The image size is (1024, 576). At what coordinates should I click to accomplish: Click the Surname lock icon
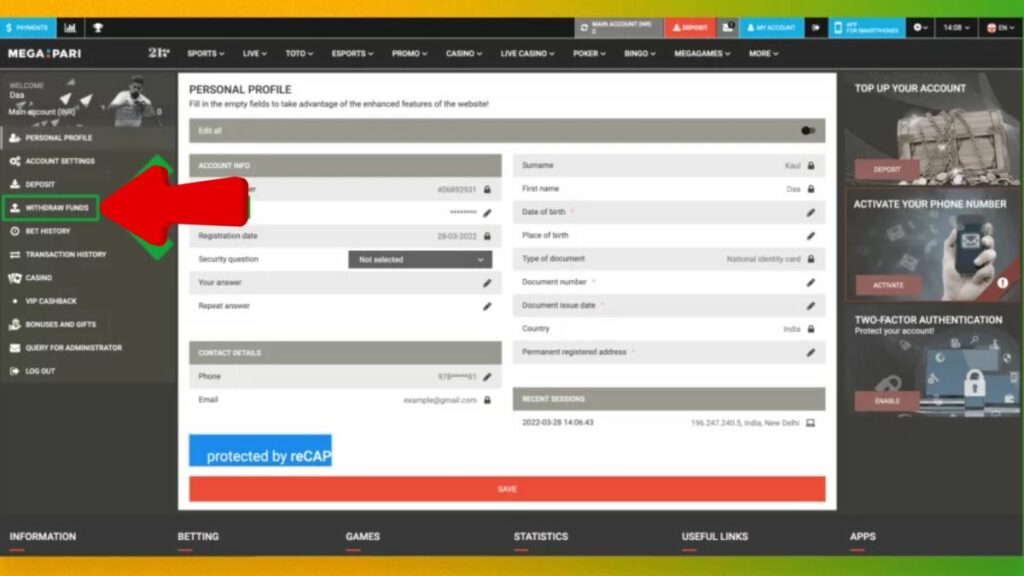(811, 165)
